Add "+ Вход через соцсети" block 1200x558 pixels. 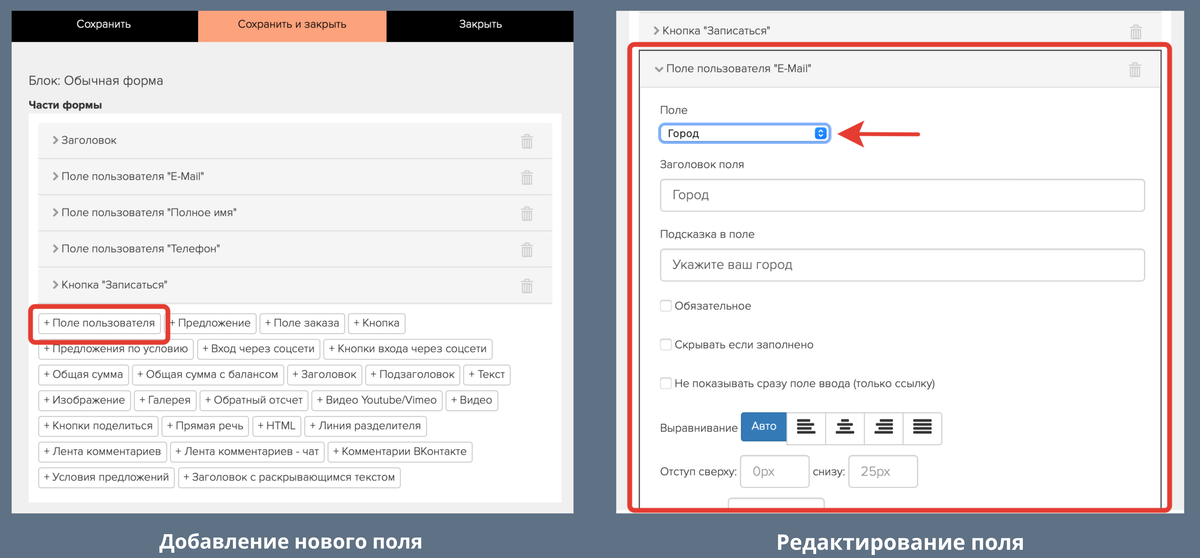pyautogui.click(x=259, y=349)
